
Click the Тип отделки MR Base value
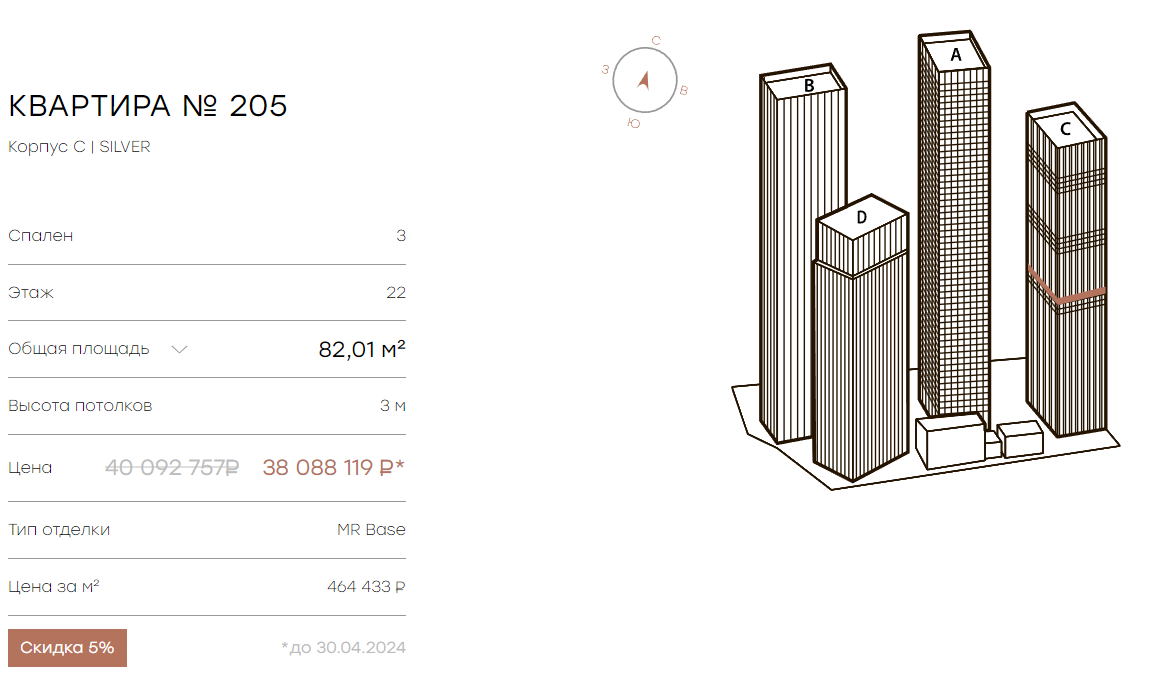click(371, 529)
